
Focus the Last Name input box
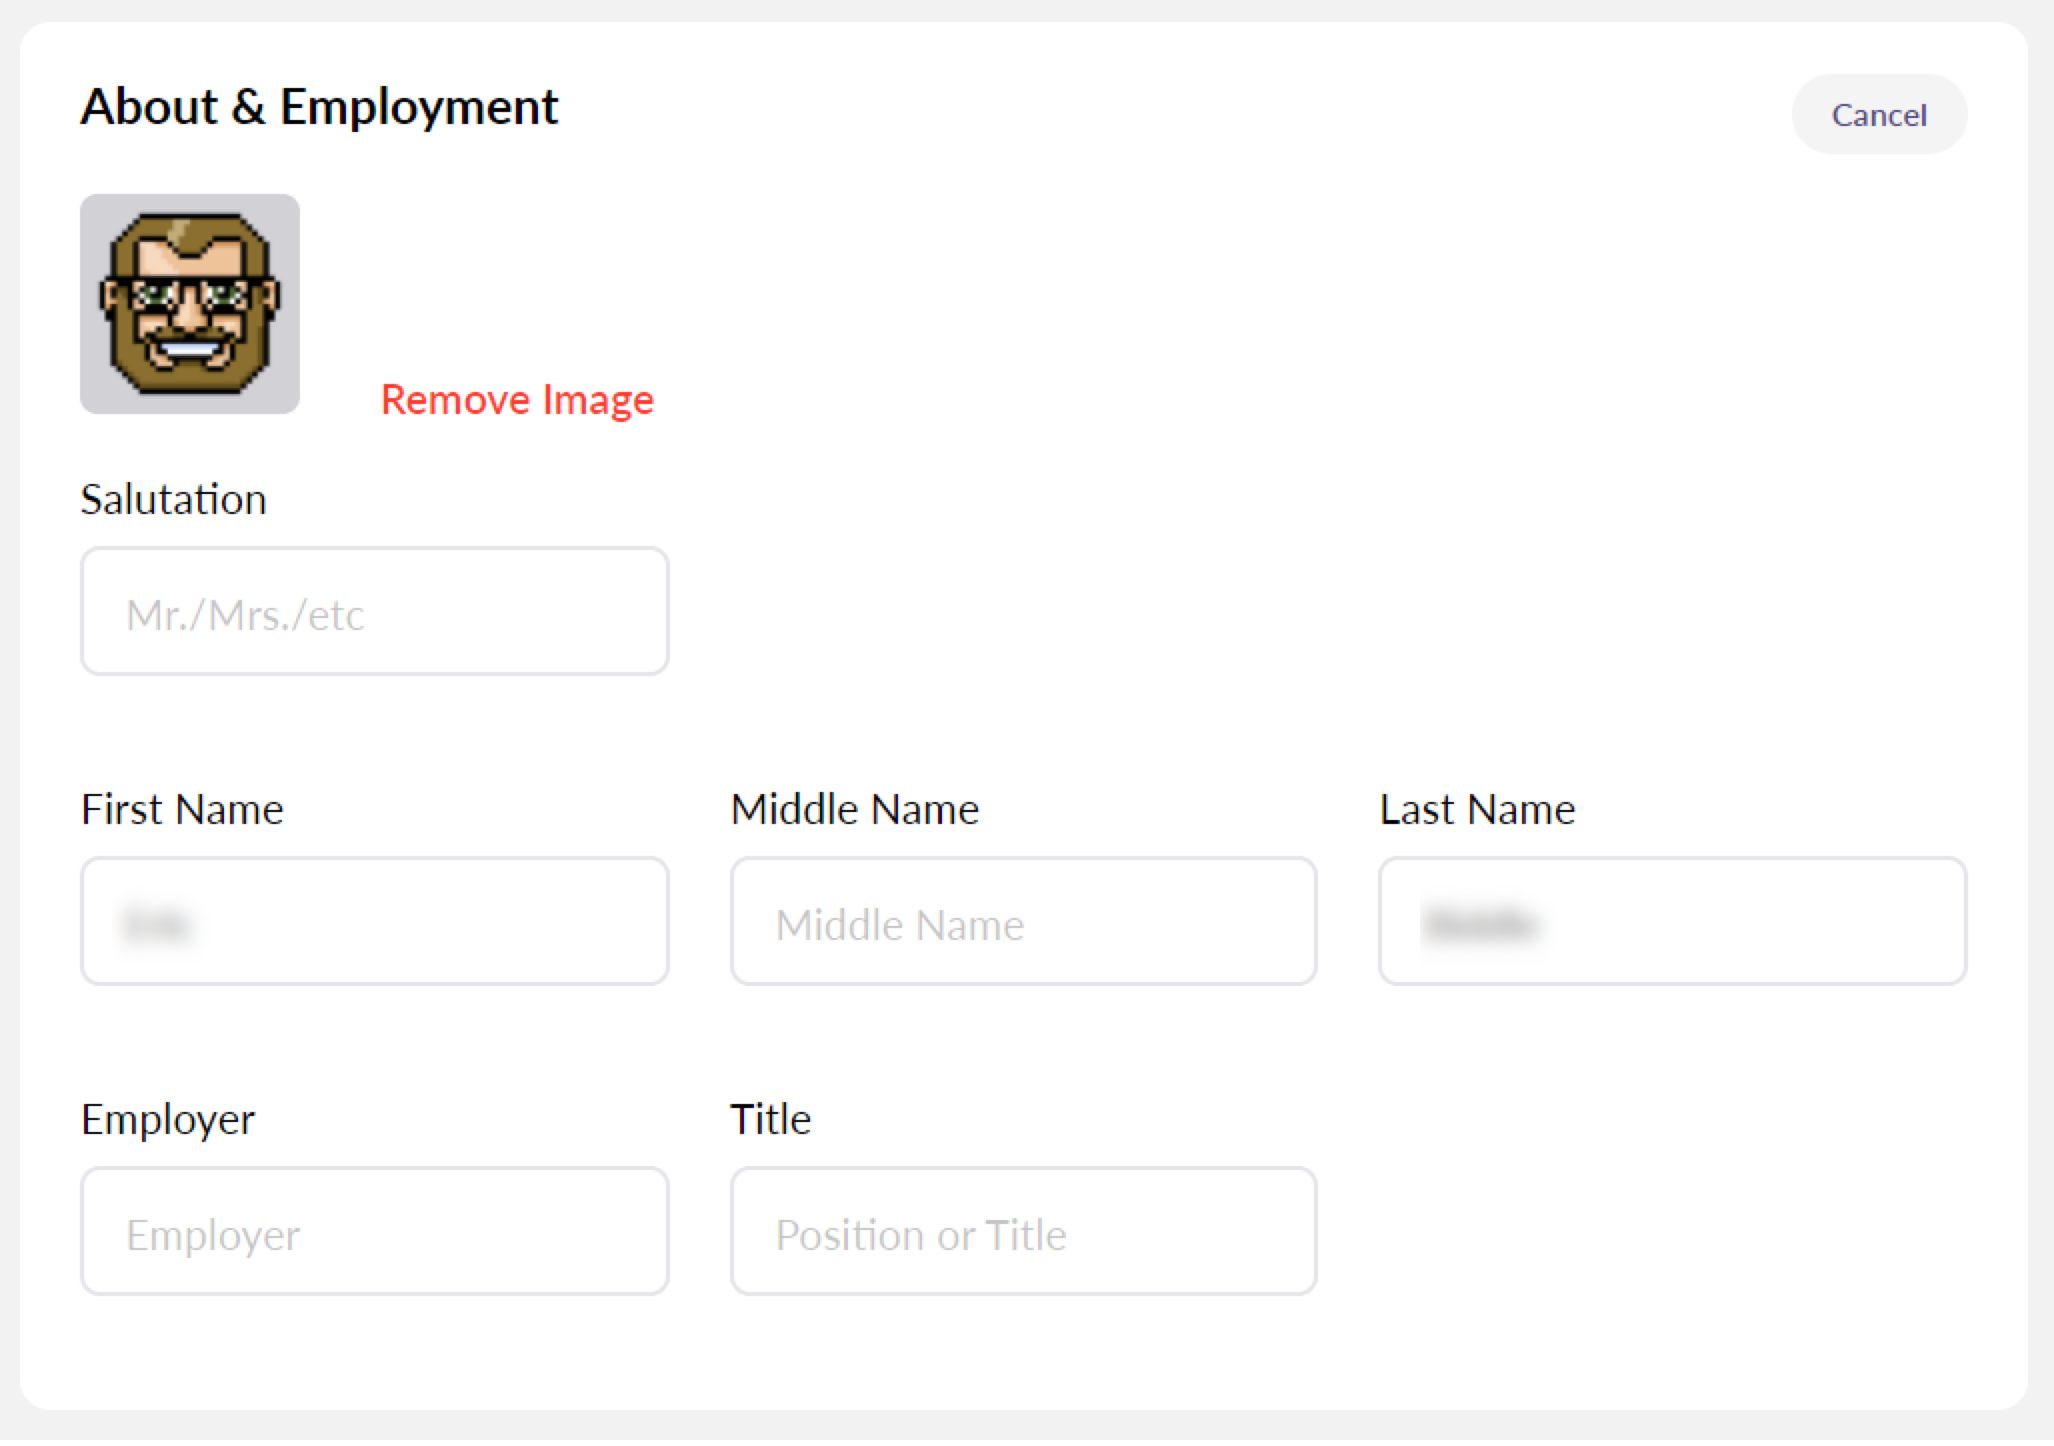click(1673, 921)
